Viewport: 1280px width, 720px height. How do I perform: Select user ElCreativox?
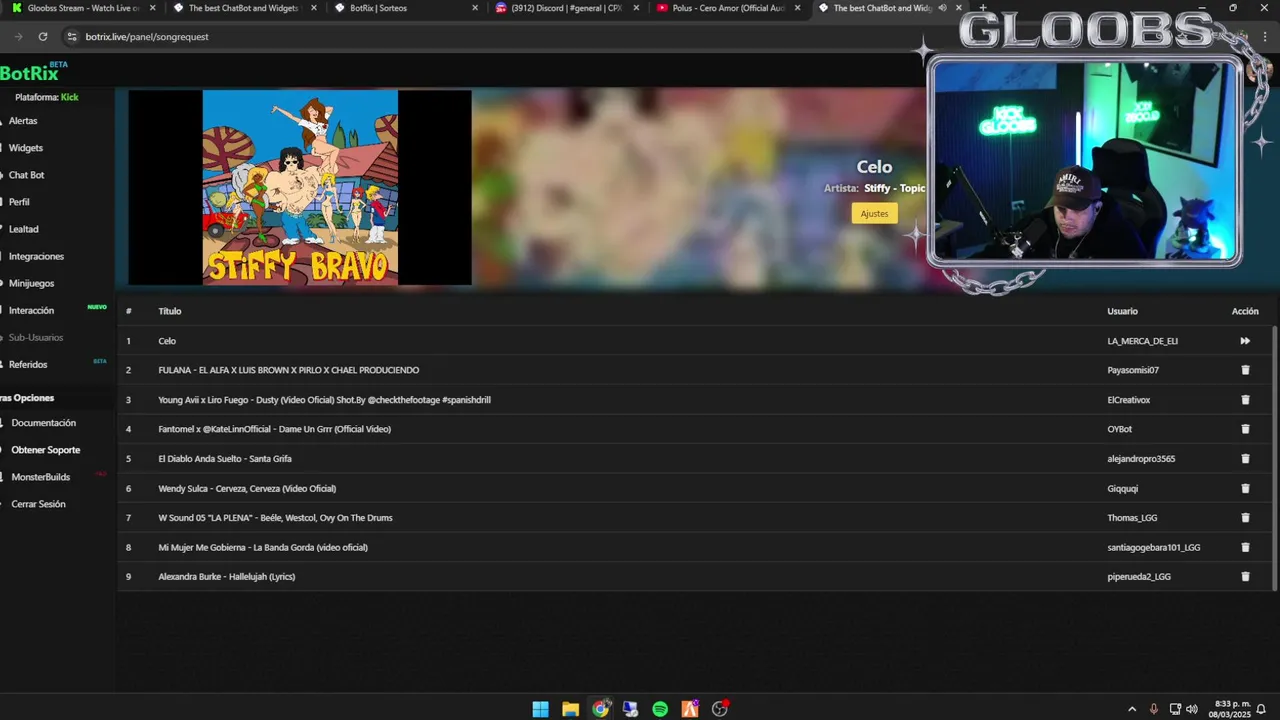[x=1129, y=400]
